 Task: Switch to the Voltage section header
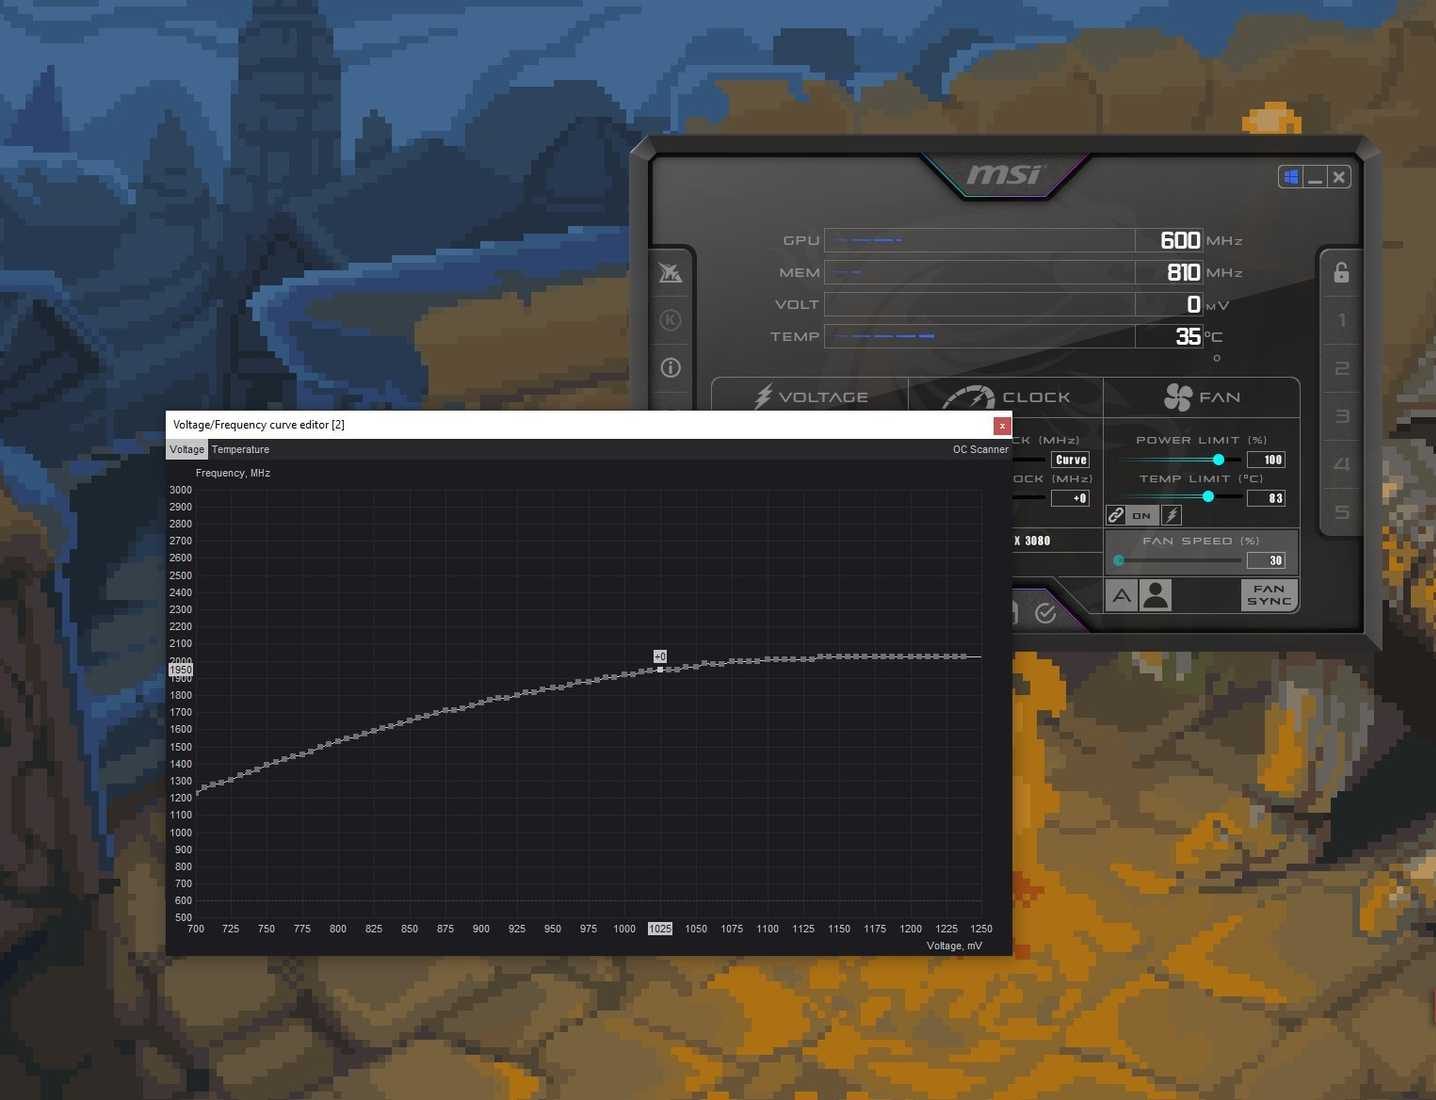click(810, 397)
